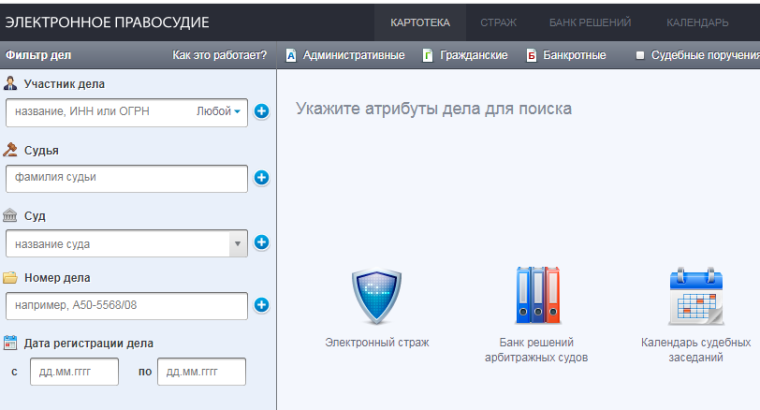
Task: Click the Электронный страж shield icon
Action: [x=376, y=299]
